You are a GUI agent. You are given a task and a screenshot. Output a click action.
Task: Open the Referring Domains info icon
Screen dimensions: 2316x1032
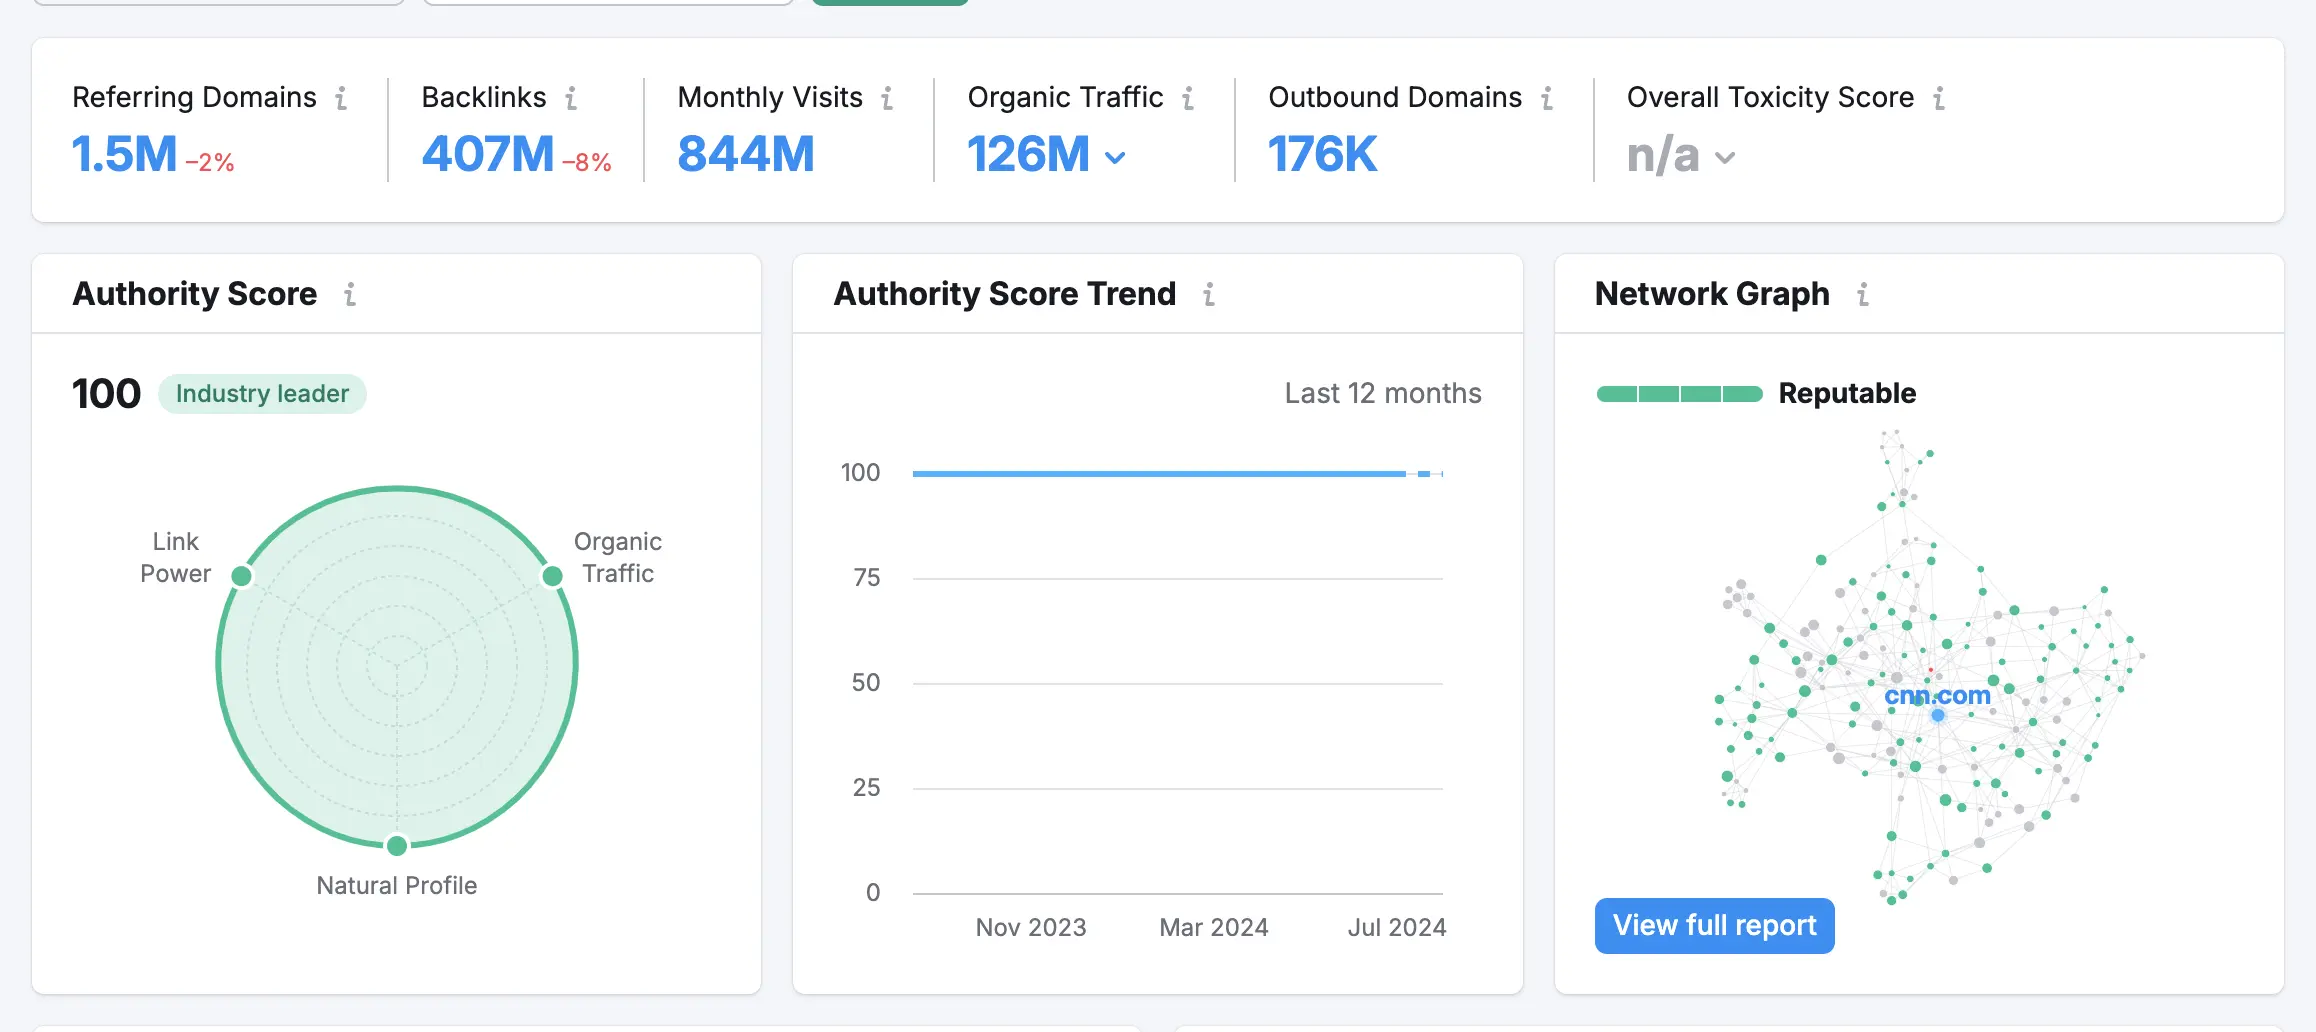[341, 97]
